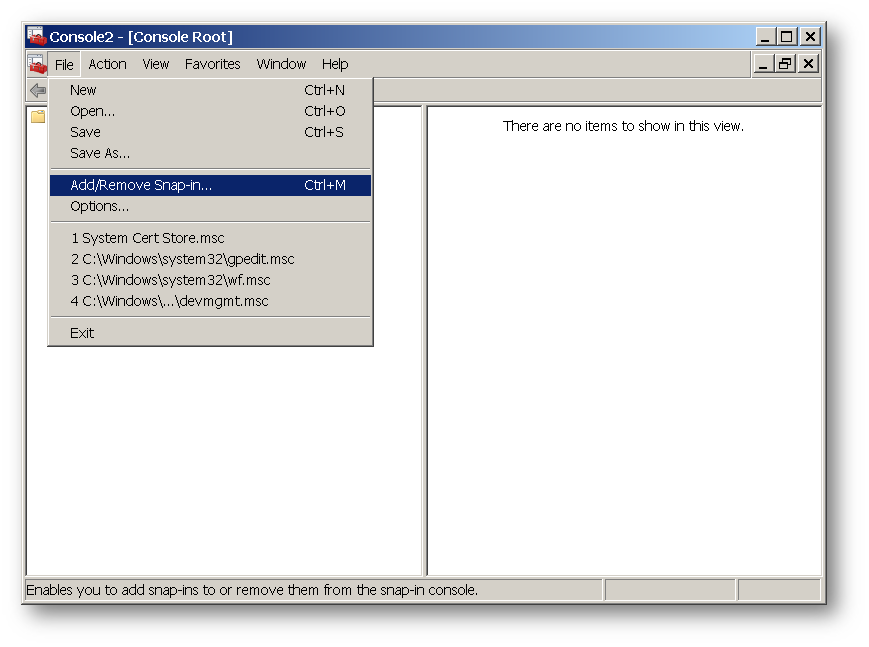Viewport: 869px width, 647px height.
Task: Click Exit in the File menu
Action: click(x=82, y=333)
